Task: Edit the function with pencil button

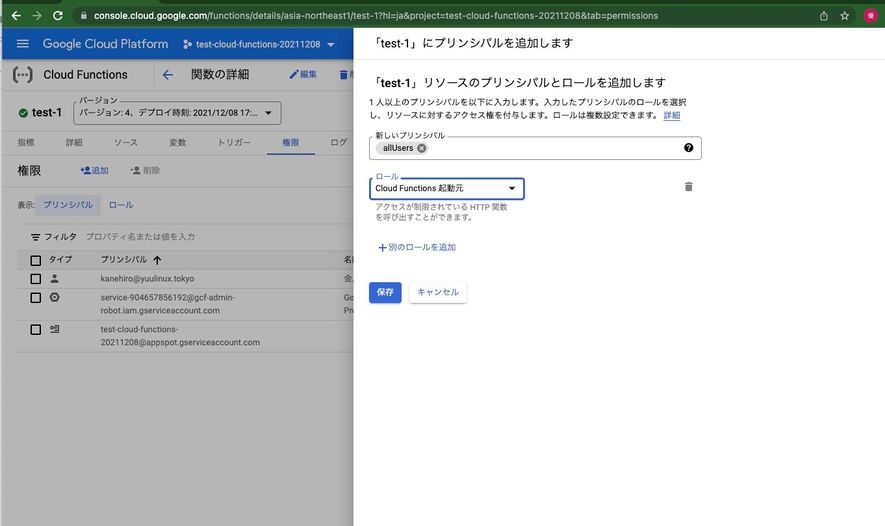Action: [x=303, y=74]
